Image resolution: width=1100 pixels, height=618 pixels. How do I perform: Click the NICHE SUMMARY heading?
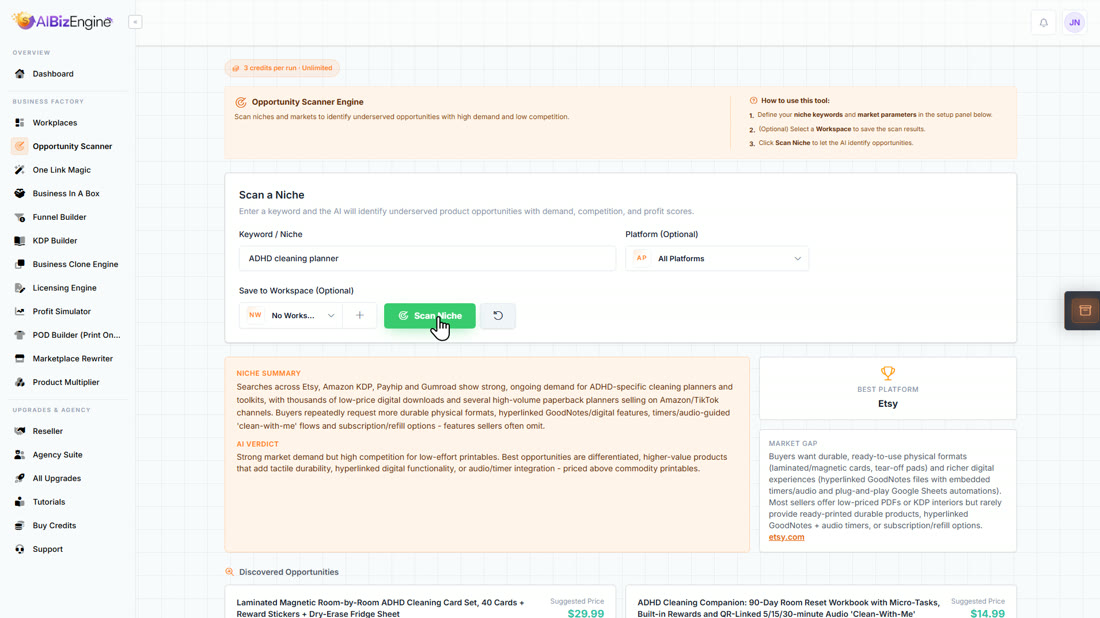(269, 373)
